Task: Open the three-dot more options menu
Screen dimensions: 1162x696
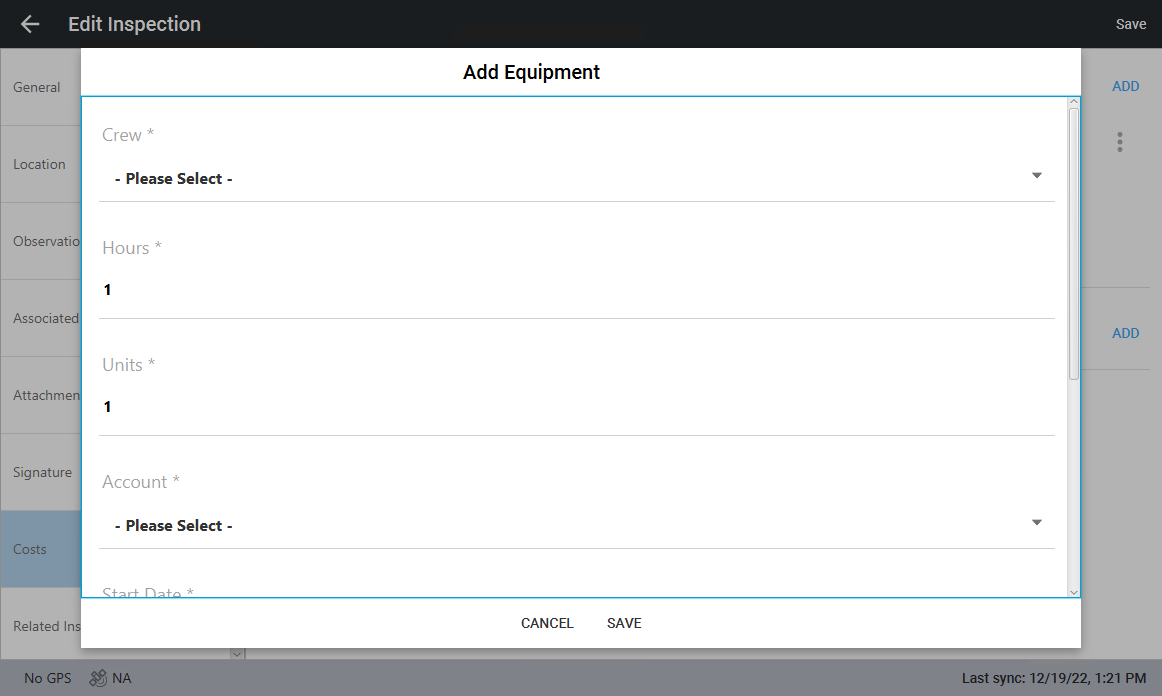Action: (1120, 142)
